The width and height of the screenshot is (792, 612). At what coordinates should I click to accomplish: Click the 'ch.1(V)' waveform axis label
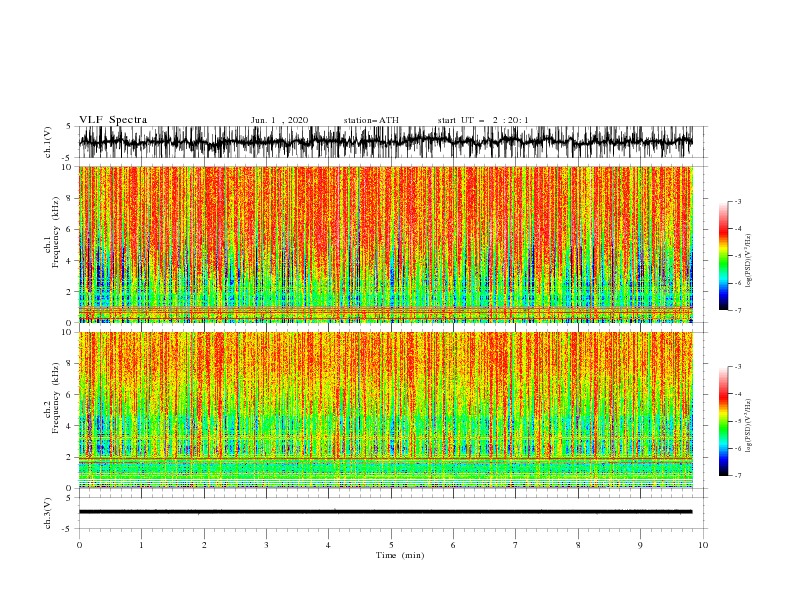point(48,142)
